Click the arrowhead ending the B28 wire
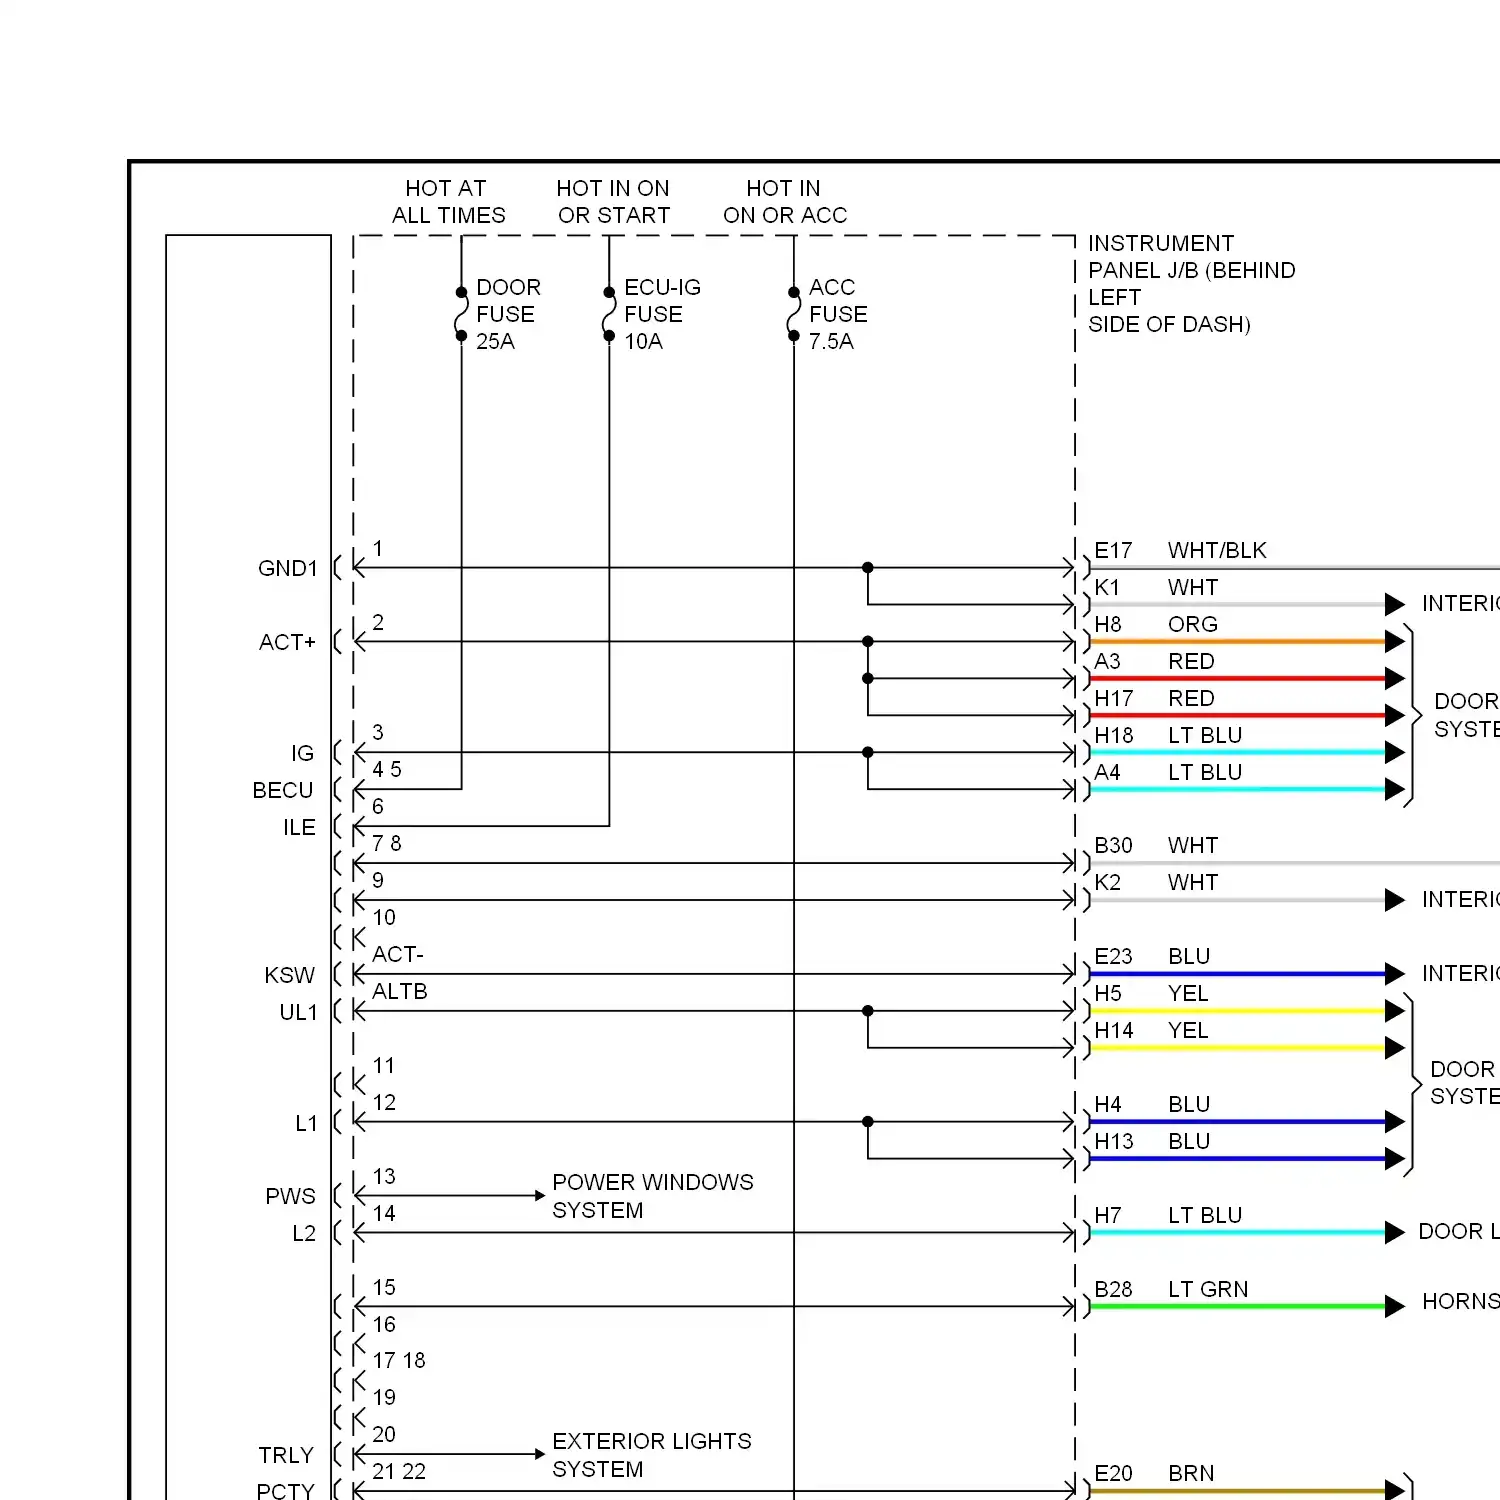This screenshot has height=1500, width=1500. [x=1395, y=1307]
